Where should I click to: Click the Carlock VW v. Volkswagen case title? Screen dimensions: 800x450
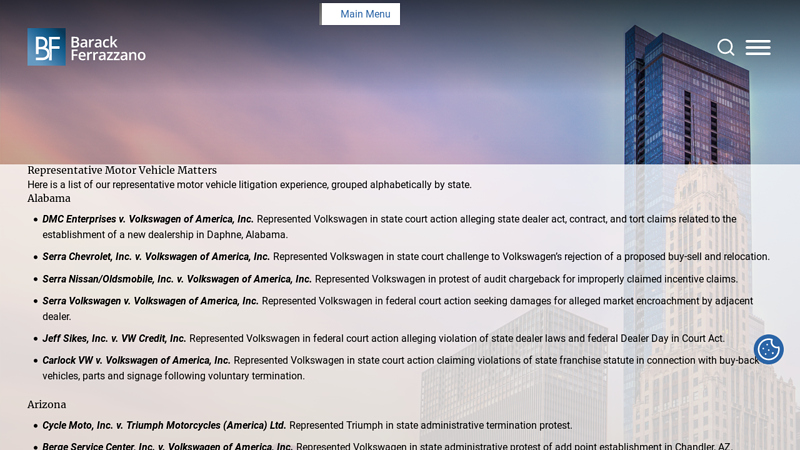tap(136, 360)
